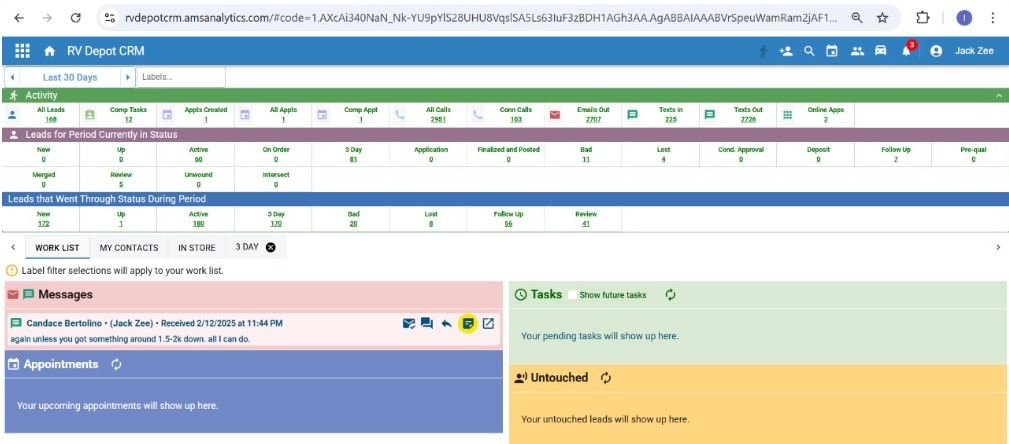The image size is (1009, 444).
Task: Close the 3 DAY tab
Action: (x=270, y=247)
